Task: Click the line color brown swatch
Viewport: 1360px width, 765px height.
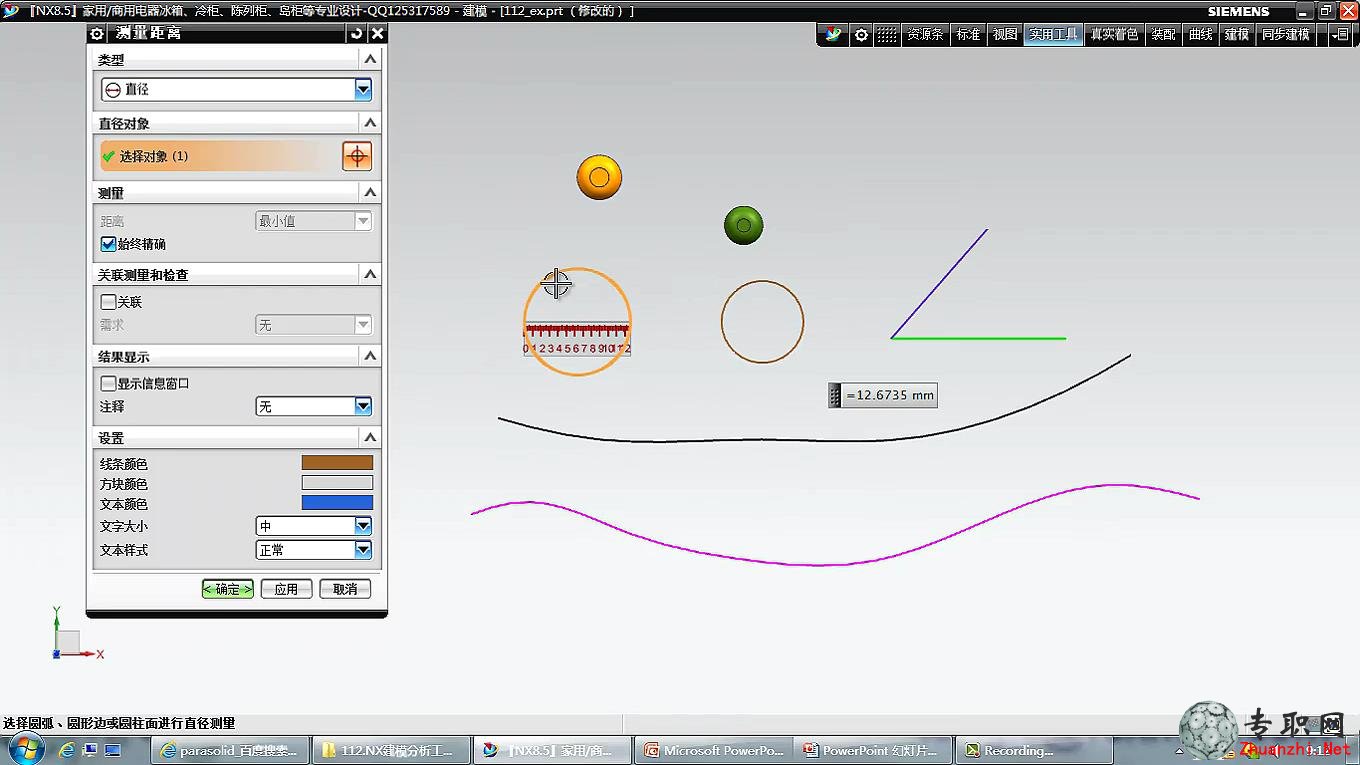Action: (337, 463)
